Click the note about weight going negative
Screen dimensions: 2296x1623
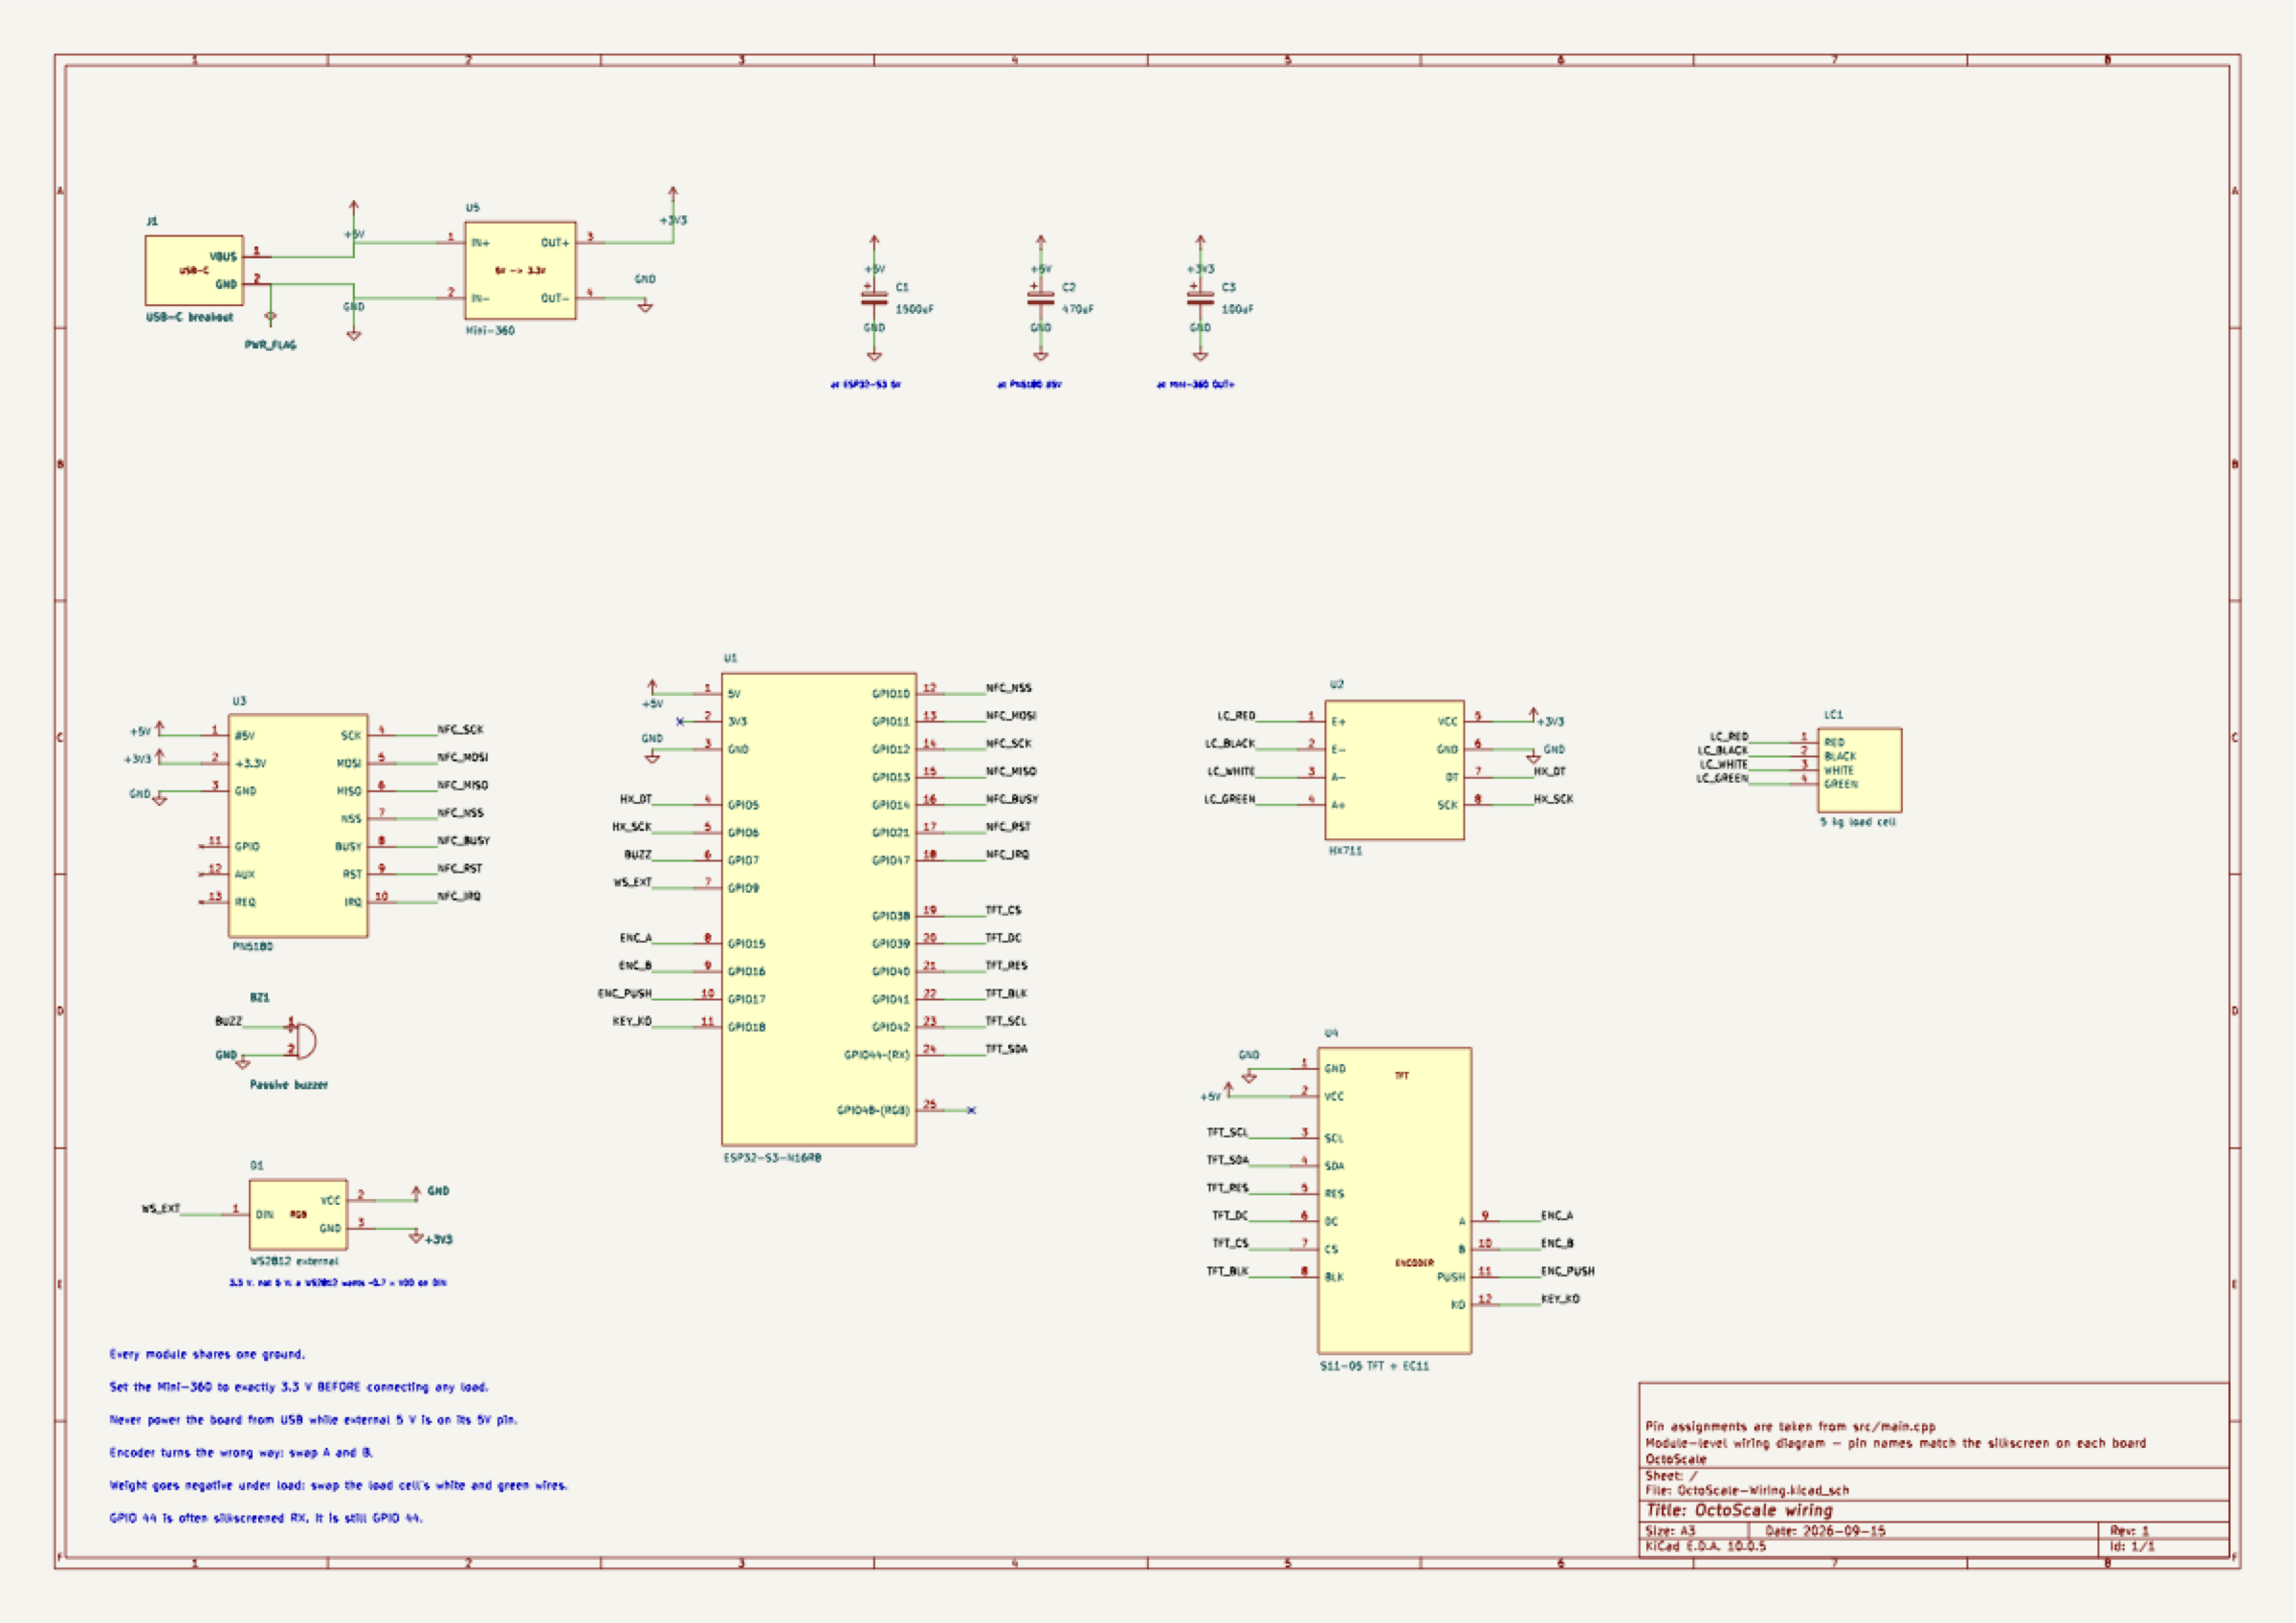[338, 1485]
